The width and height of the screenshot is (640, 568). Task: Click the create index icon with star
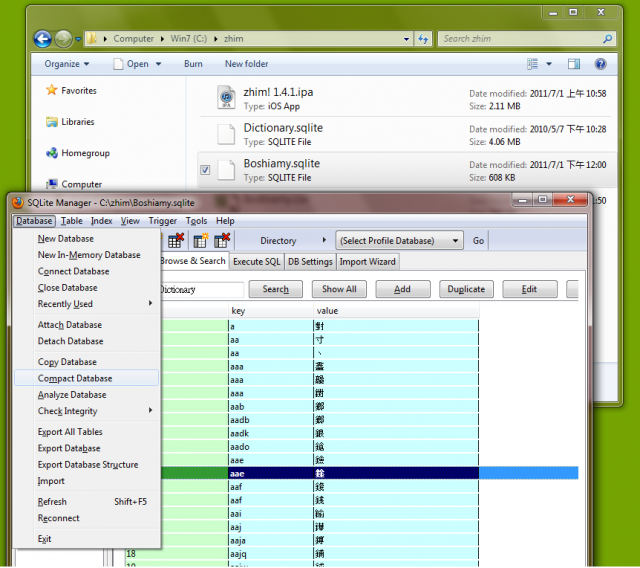click(201, 240)
